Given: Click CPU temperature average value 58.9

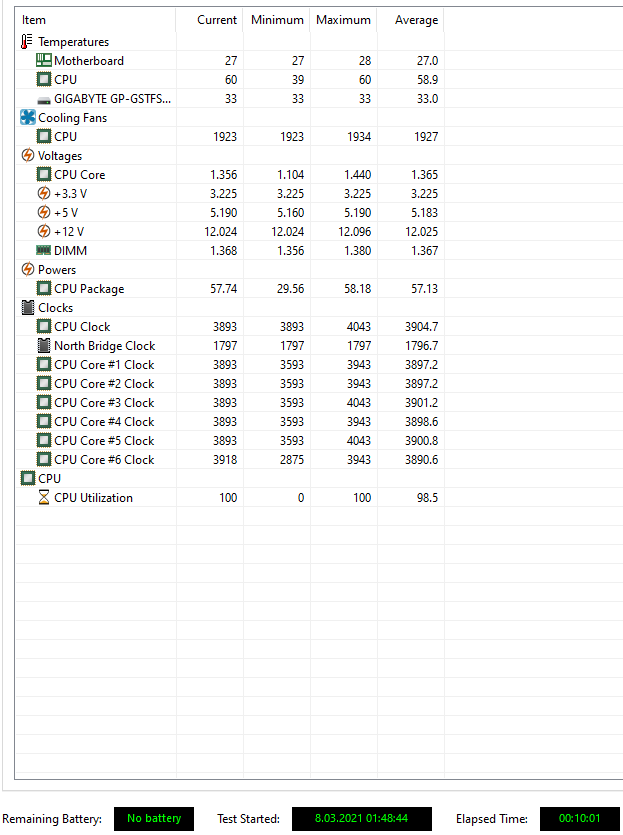Looking at the screenshot, I should [427, 79].
